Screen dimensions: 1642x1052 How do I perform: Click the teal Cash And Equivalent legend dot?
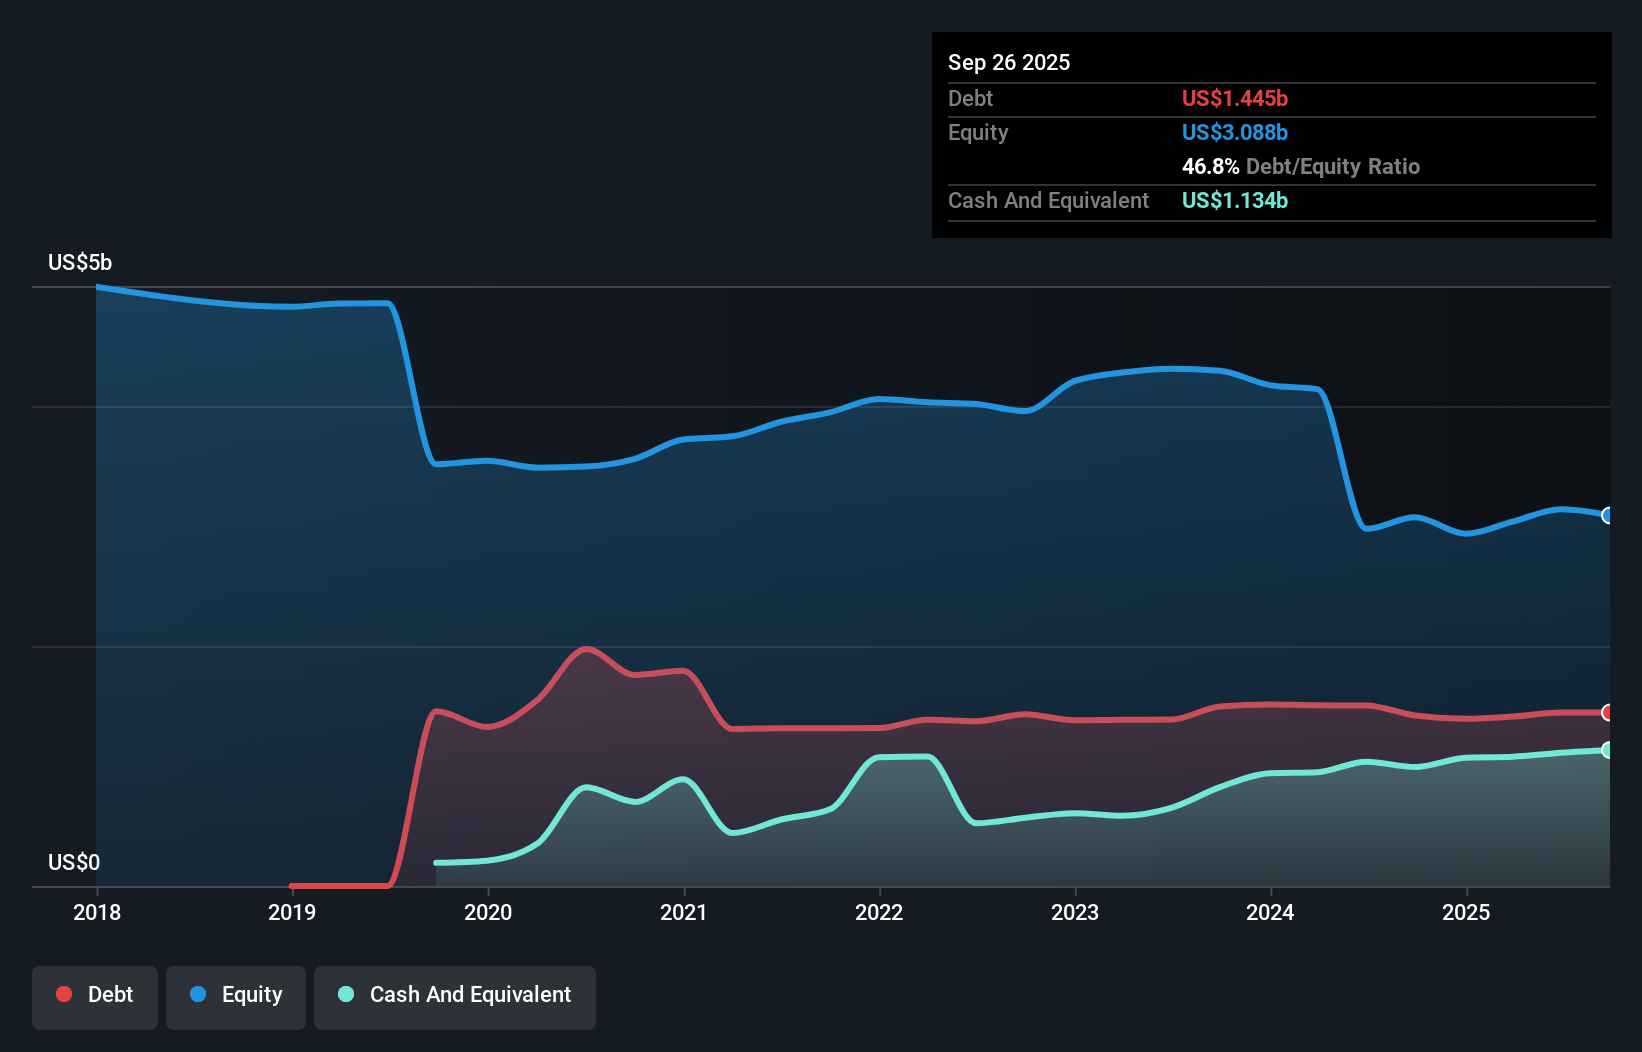tap(345, 994)
